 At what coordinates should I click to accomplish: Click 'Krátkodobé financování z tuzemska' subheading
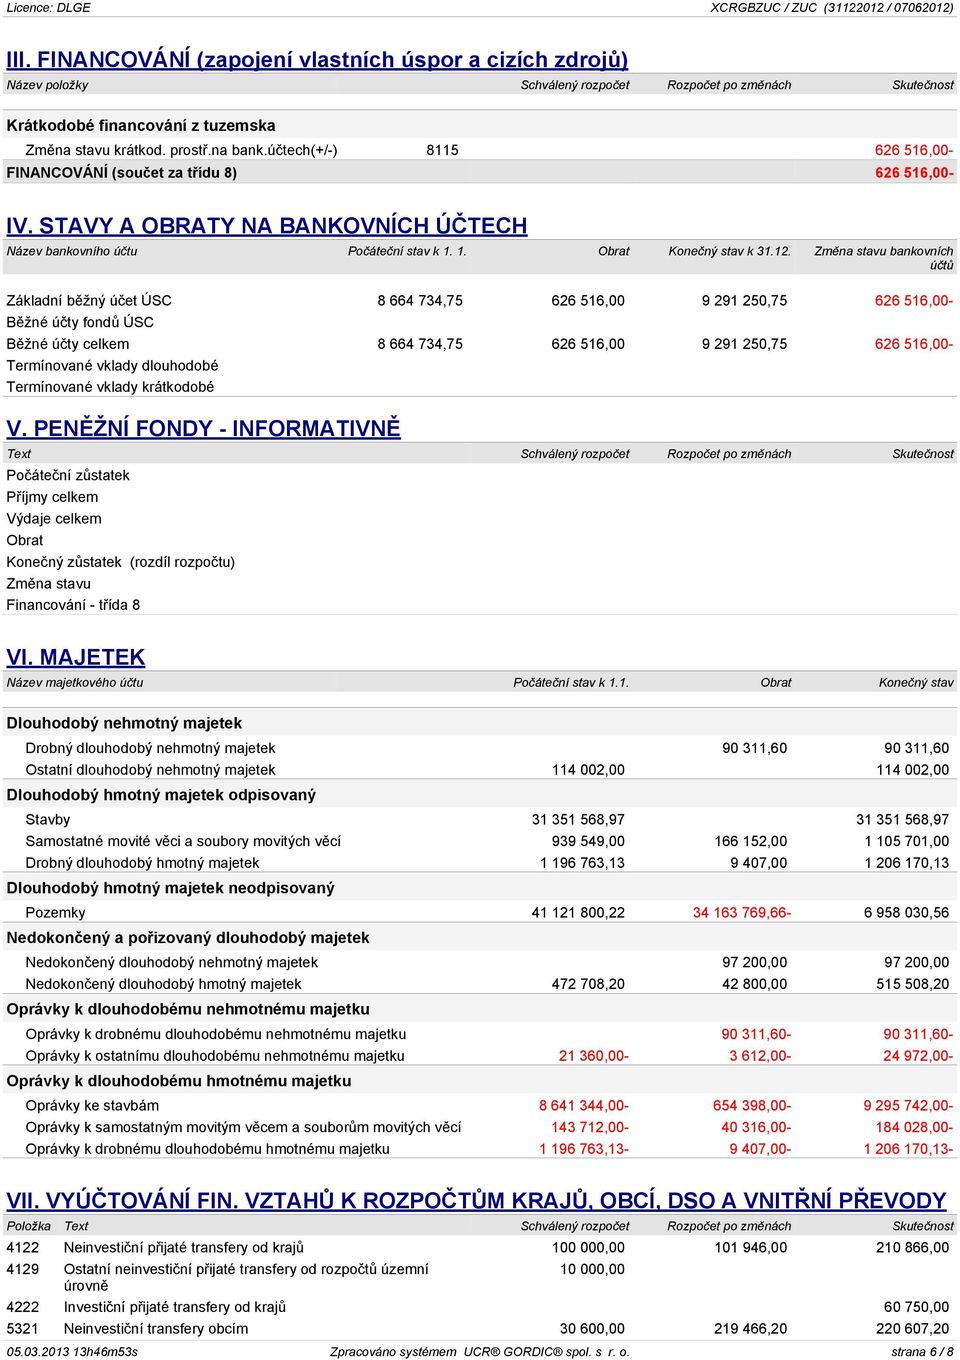pyautogui.click(x=141, y=126)
